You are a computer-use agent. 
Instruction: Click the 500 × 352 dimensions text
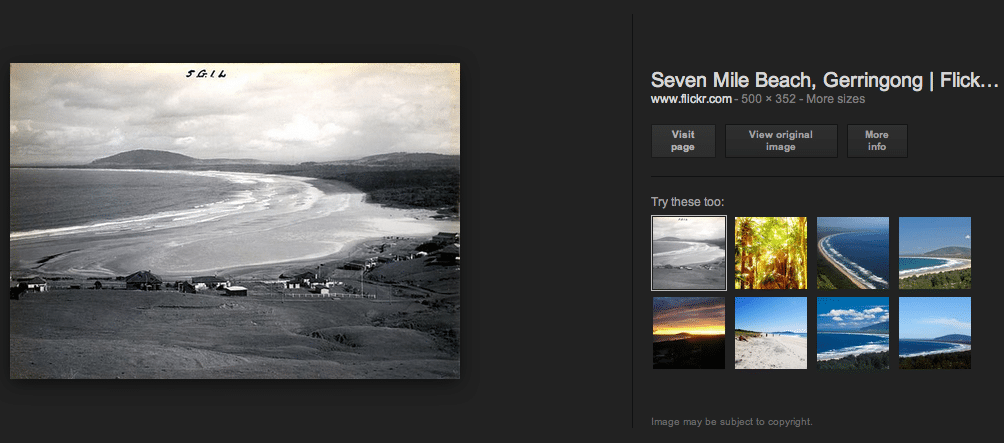[x=768, y=99]
